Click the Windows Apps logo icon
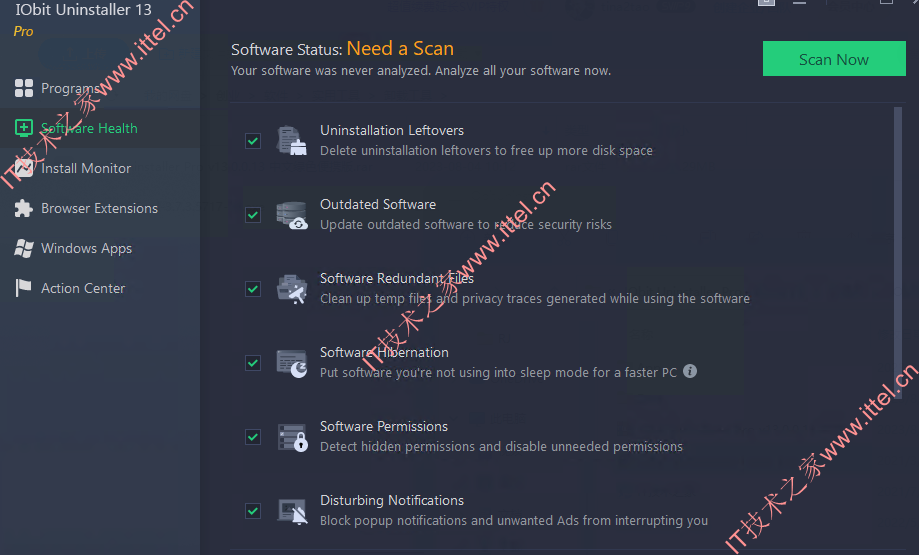 click(x=23, y=248)
